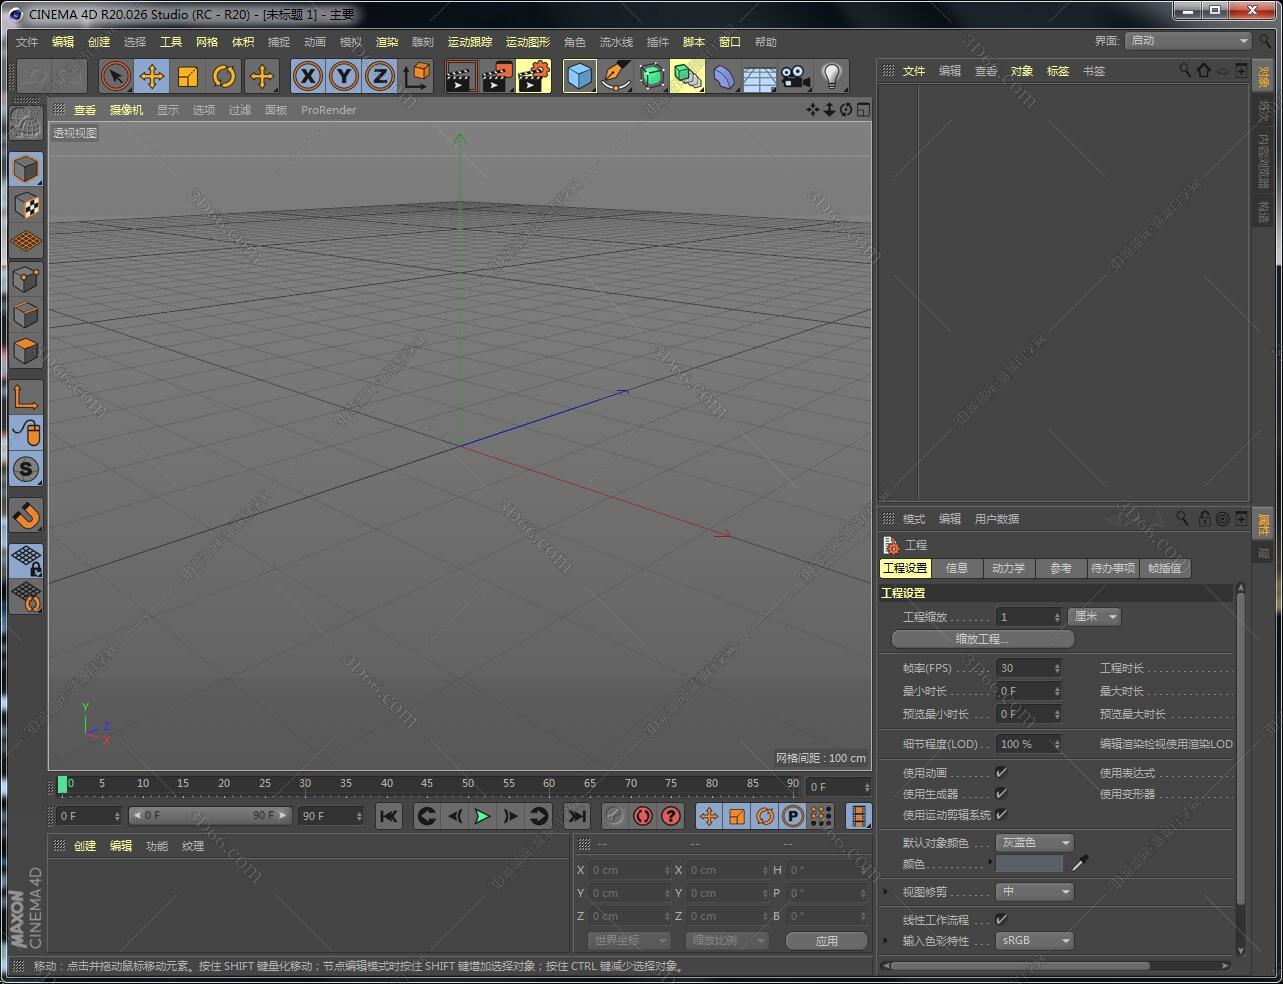The width and height of the screenshot is (1283, 984).
Task: Open the sRGB color profile dropdown
Action: click(x=1033, y=940)
